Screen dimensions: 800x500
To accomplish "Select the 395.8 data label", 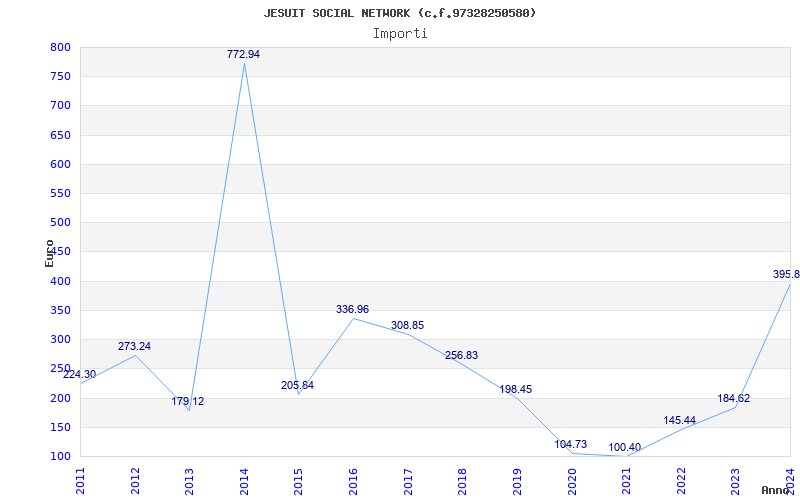I will (x=786, y=274).
